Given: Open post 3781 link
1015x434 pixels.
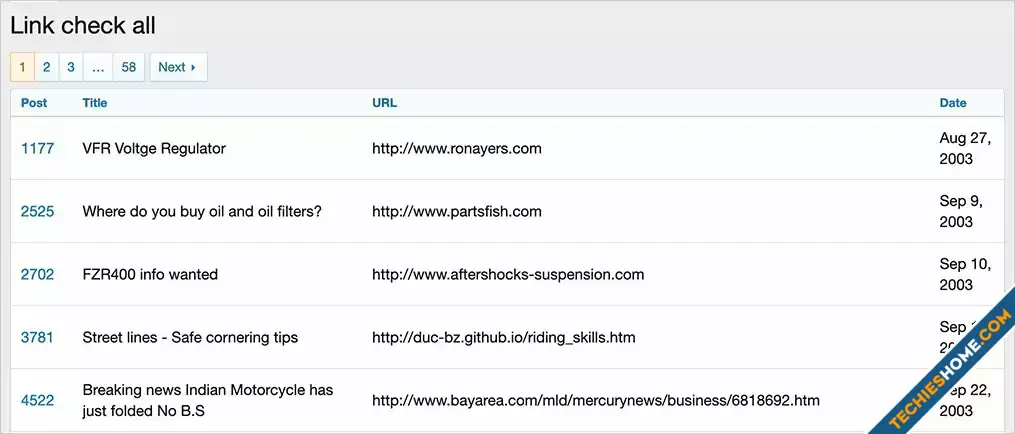Looking at the screenshot, I should [x=37, y=337].
